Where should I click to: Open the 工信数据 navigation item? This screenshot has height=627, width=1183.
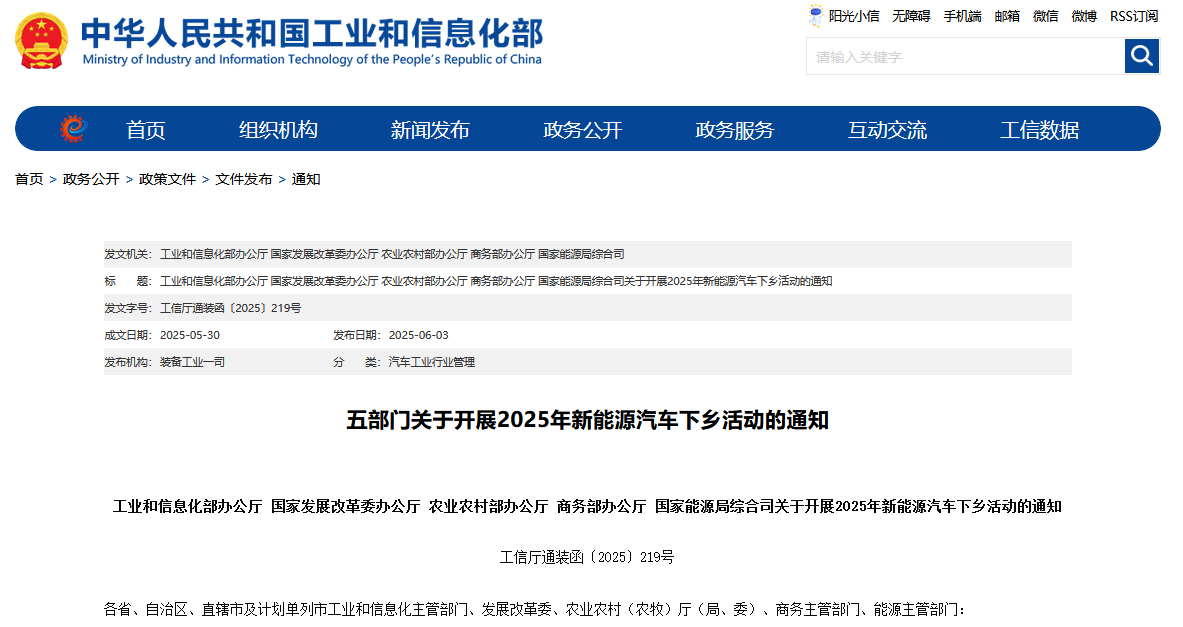click(1040, 130)
